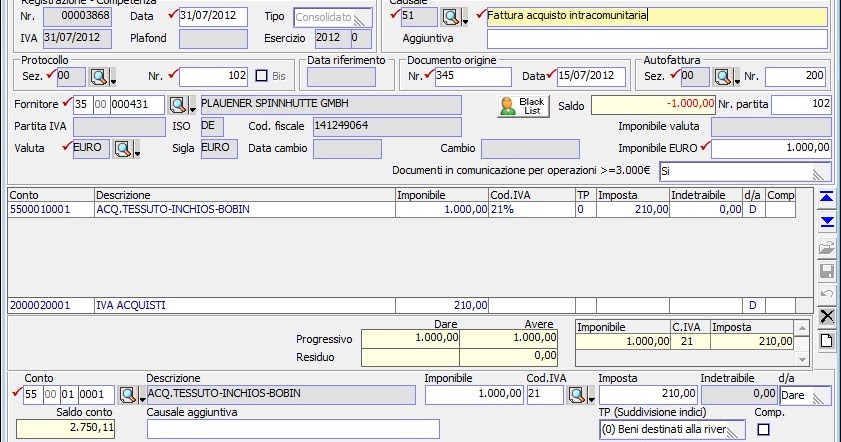Jump to last row with bottom arrow icon
Screen dimensions: 841x442
827,222
